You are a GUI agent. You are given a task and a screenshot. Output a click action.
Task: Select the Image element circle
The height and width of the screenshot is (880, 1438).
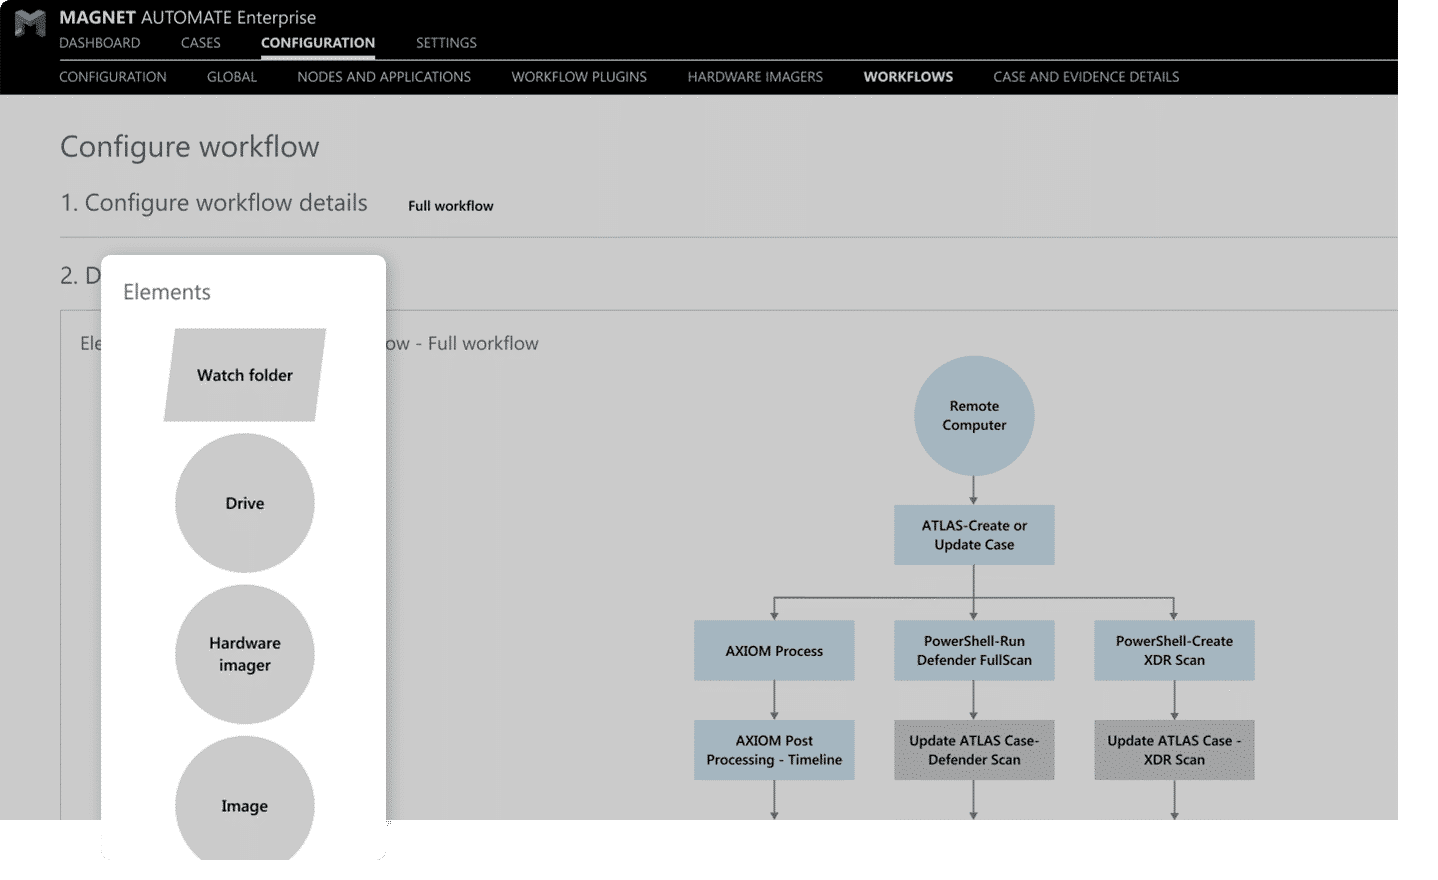245,800
